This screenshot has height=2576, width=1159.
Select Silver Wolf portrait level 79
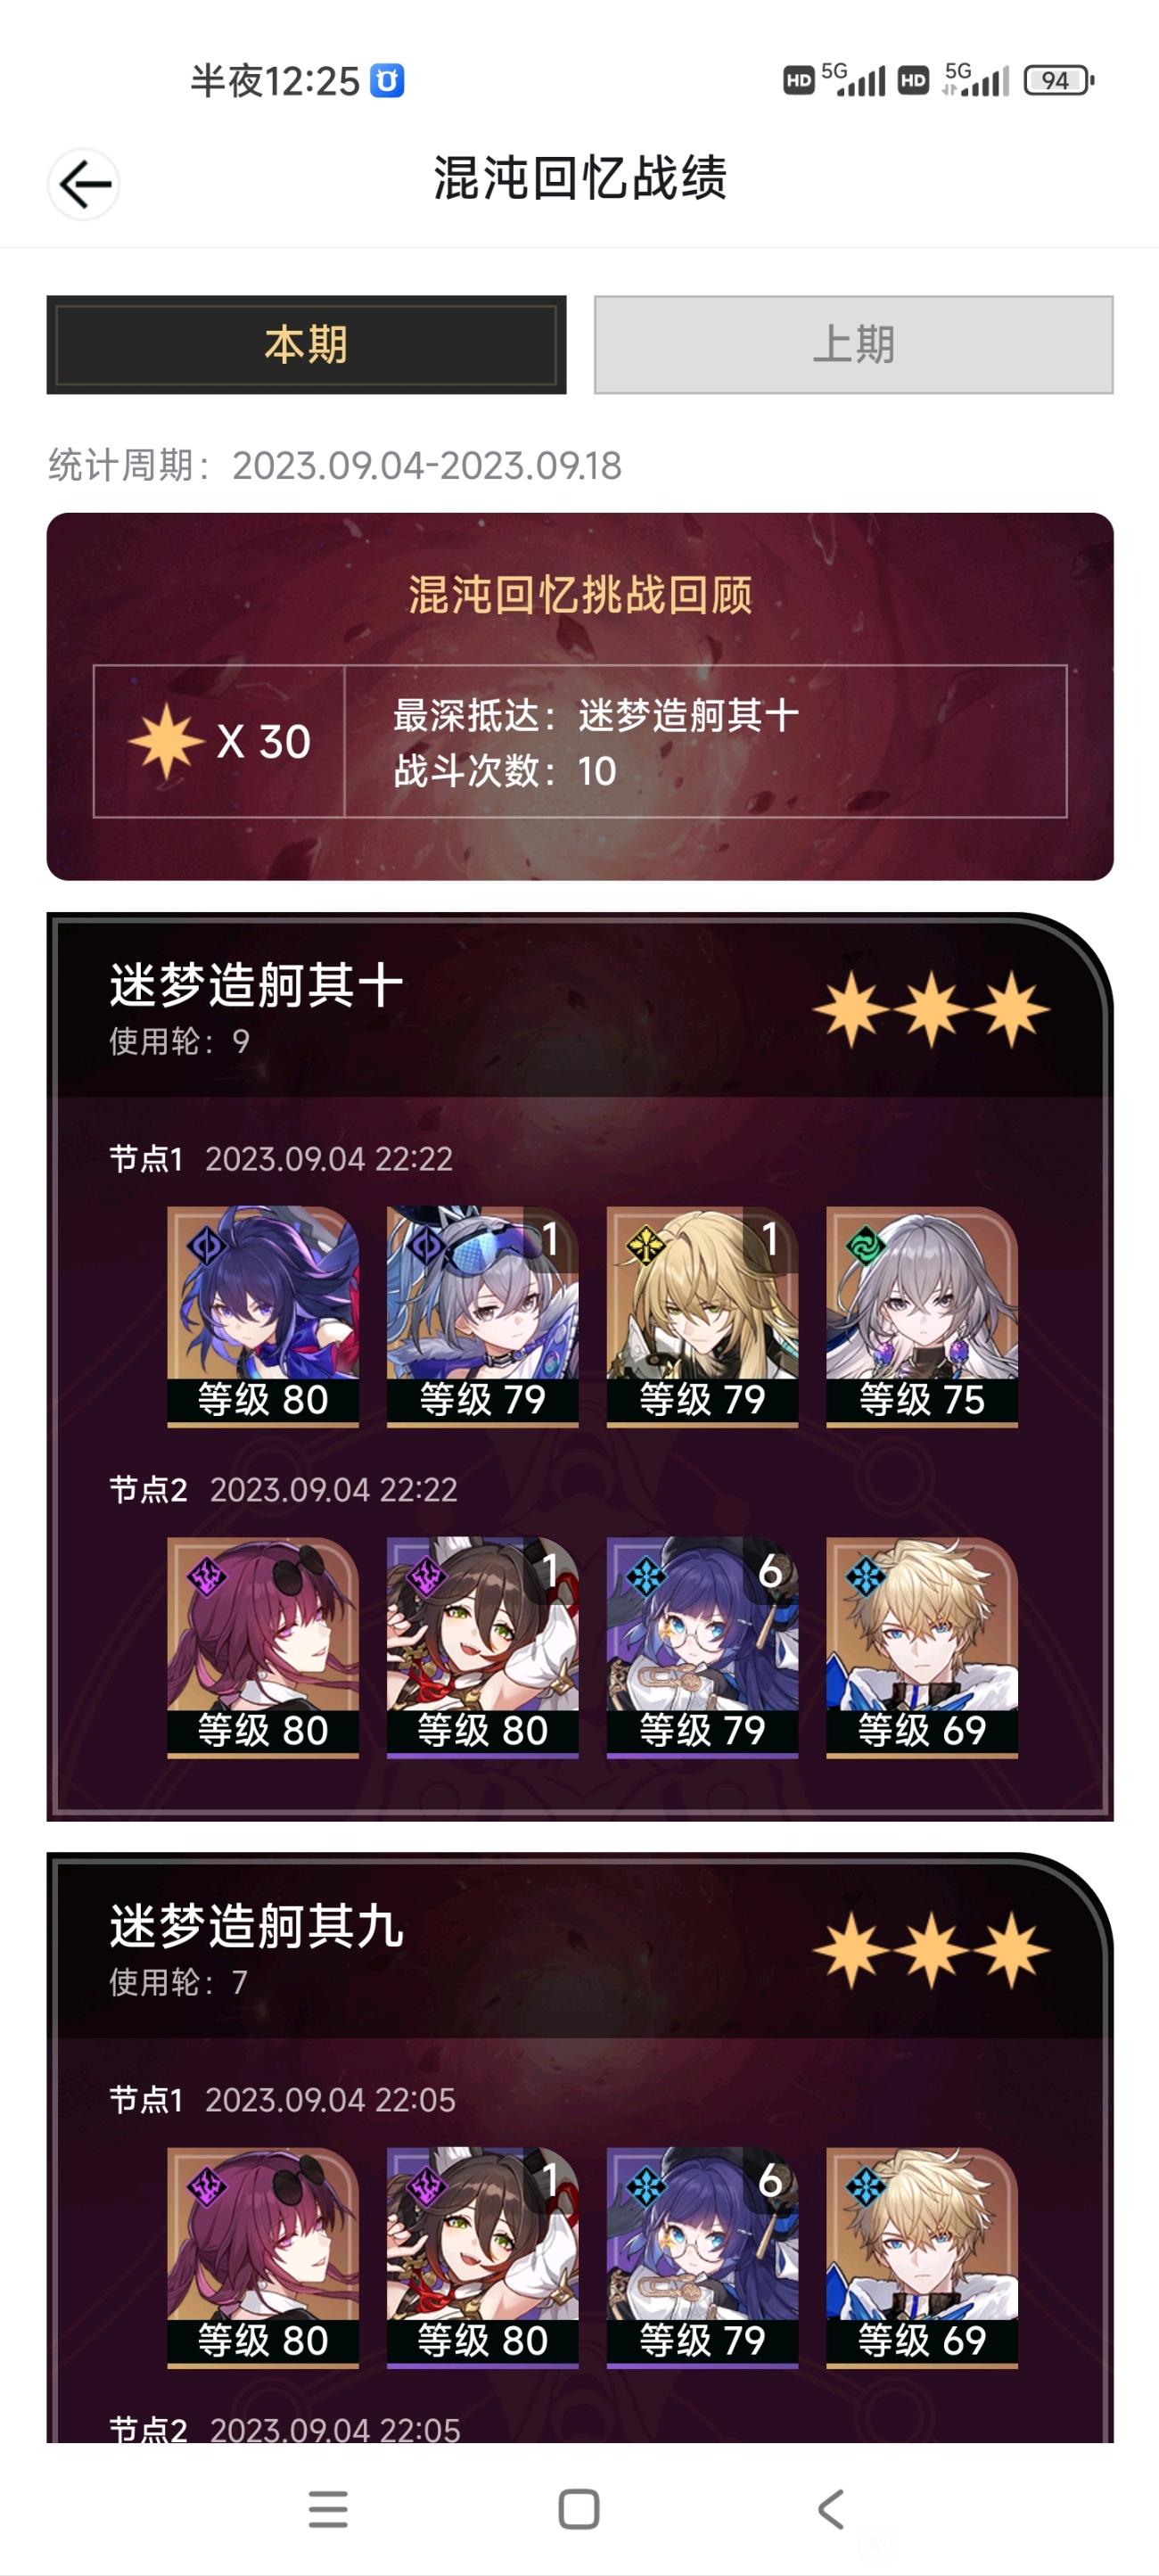(482, 1316)
